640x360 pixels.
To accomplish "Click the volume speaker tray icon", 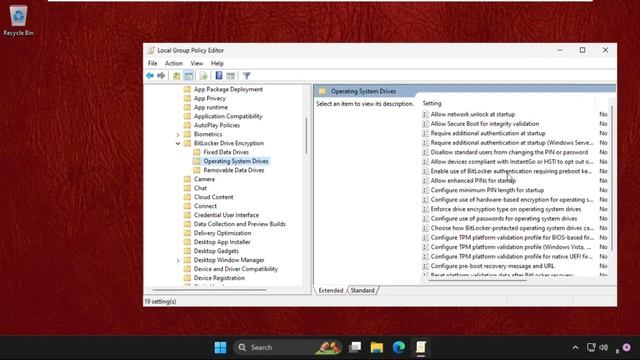I will (x=604, y=347).
